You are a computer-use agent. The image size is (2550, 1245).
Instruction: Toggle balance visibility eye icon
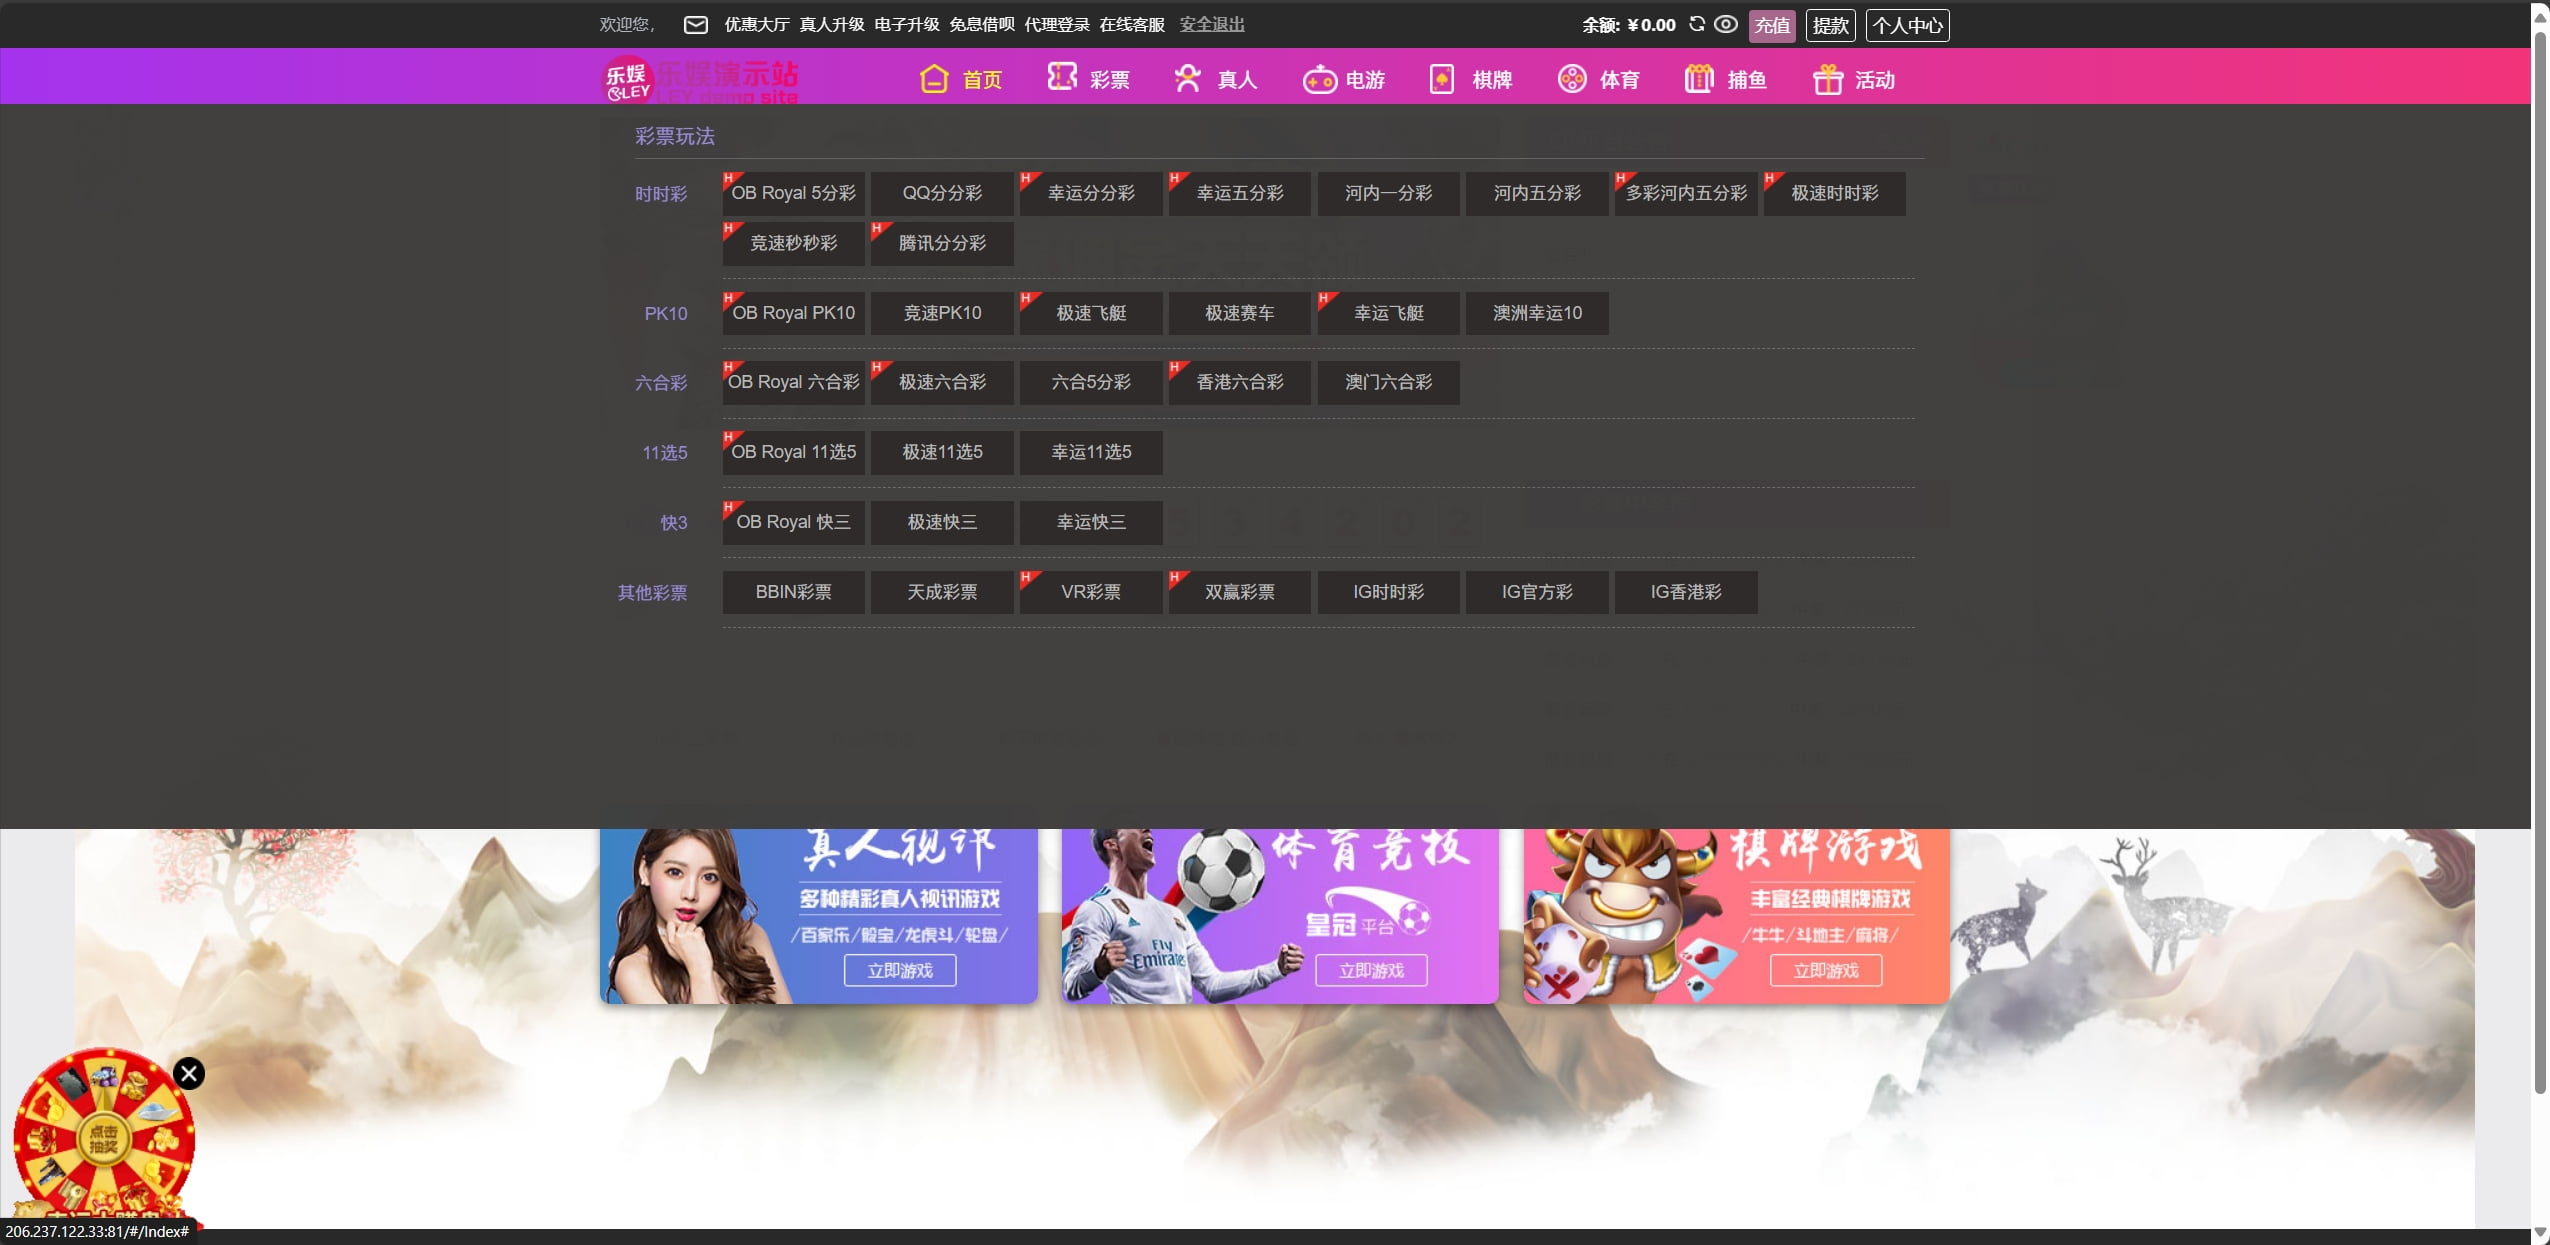1726,24
